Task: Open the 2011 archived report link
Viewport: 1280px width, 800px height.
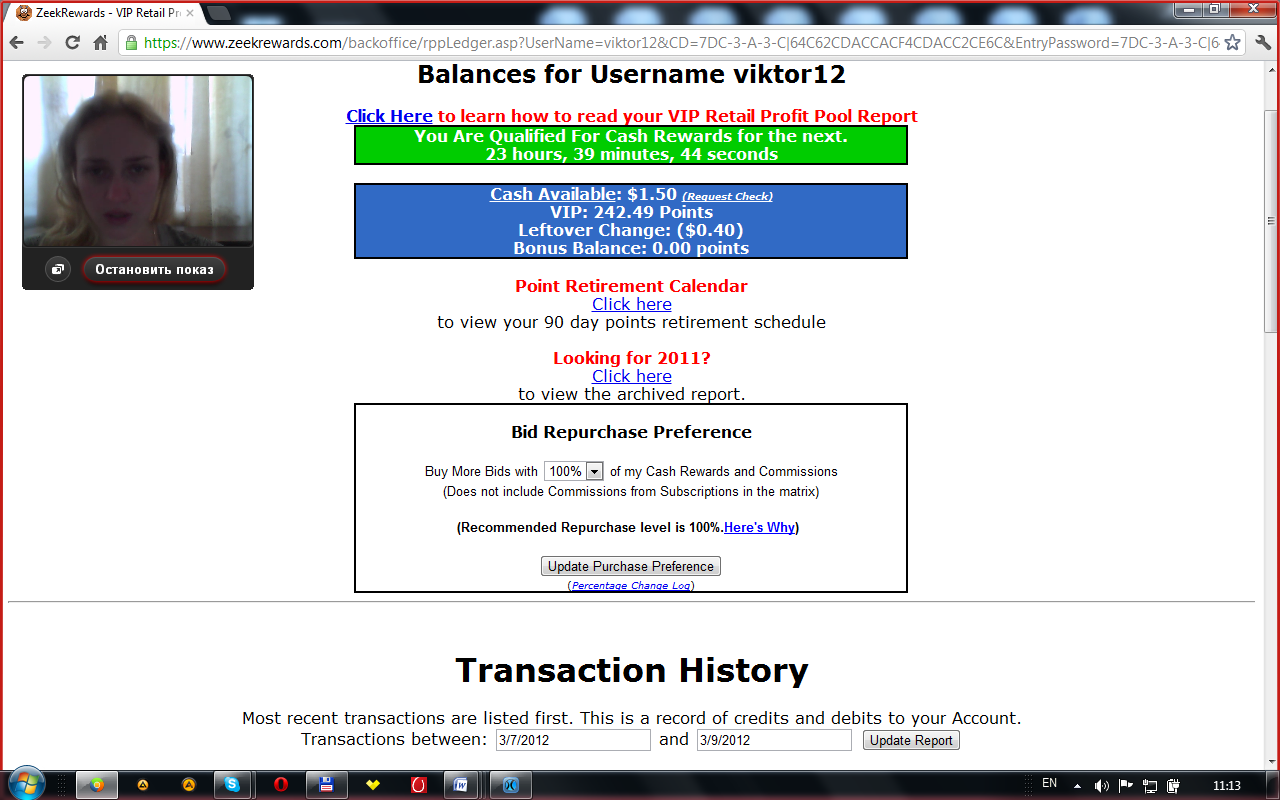Action: click(631, 376)
